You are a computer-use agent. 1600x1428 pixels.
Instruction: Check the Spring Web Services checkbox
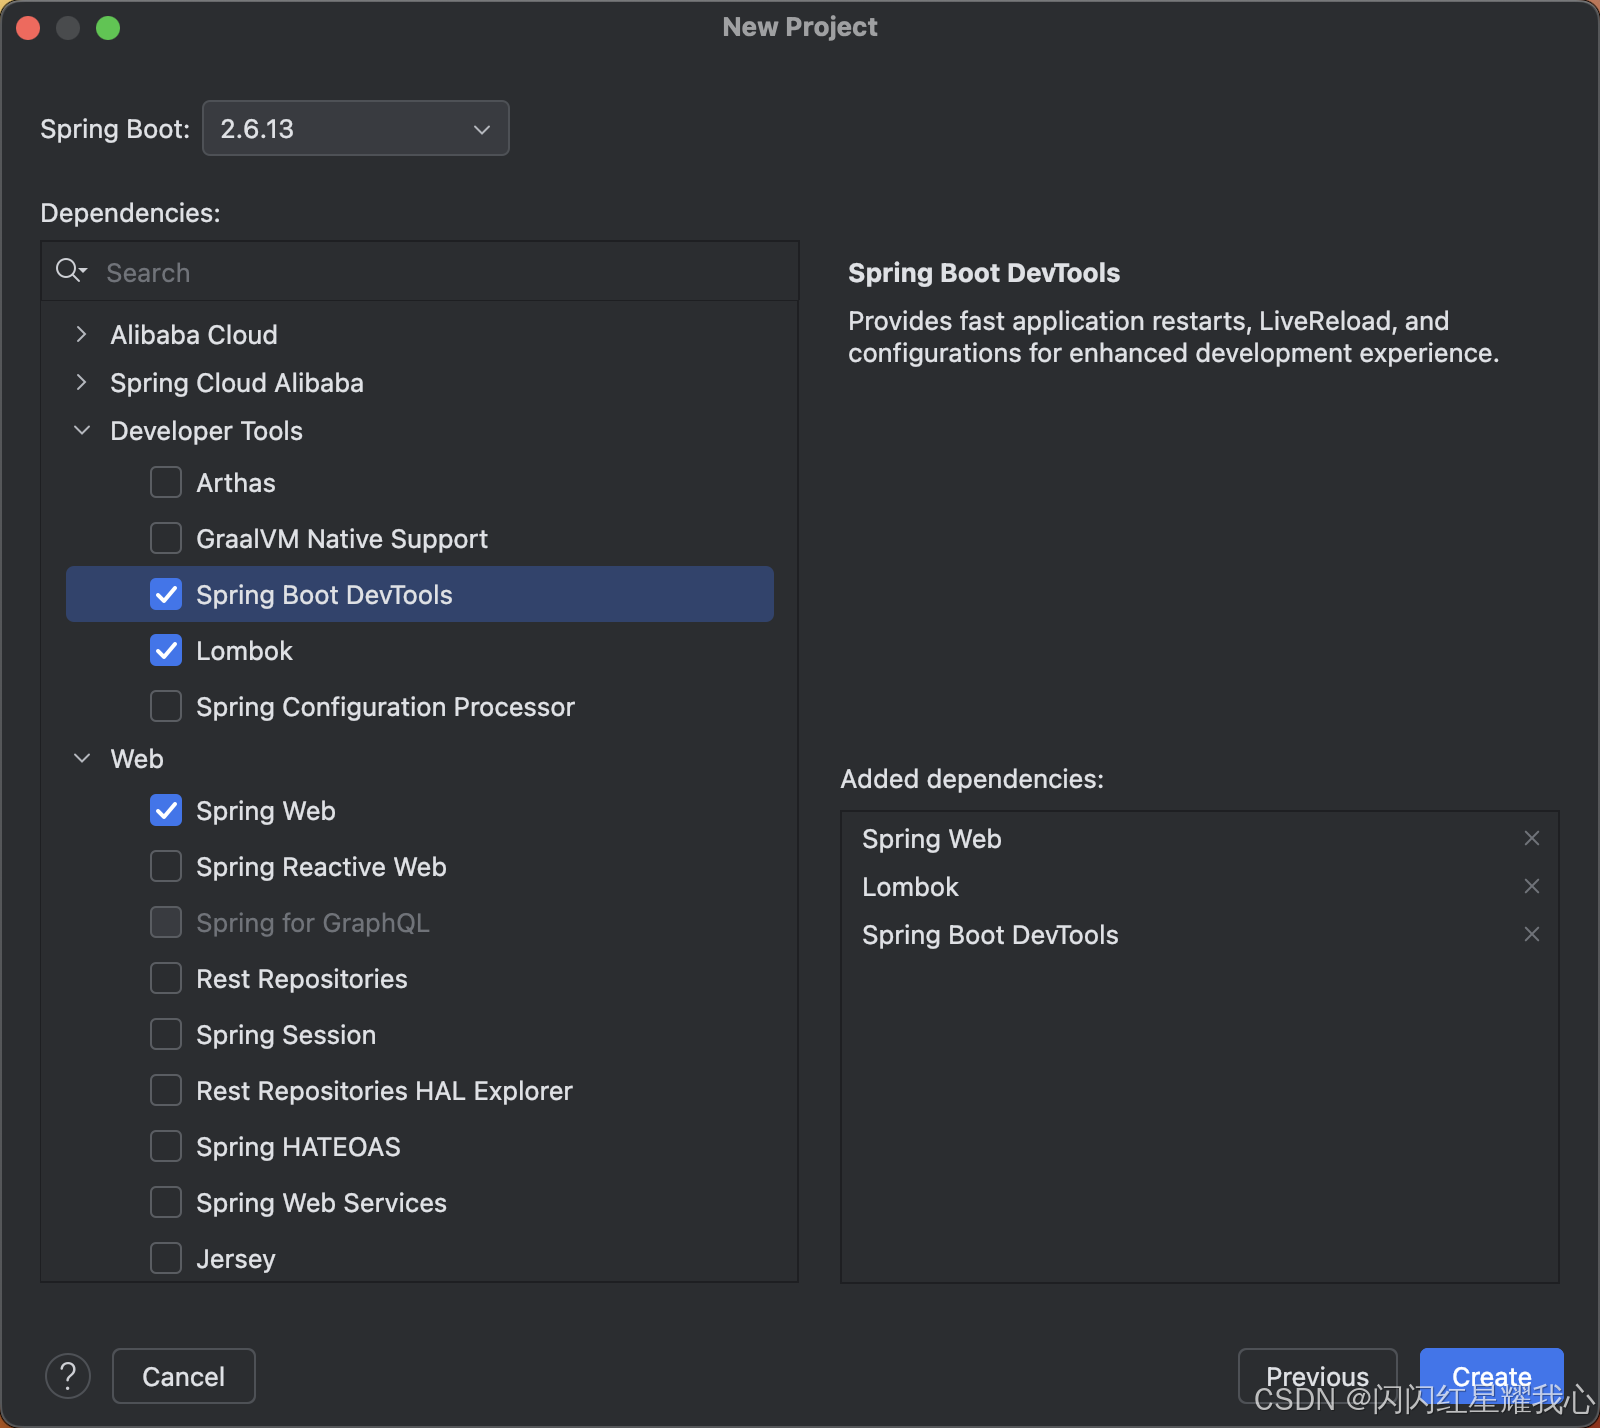(166, 1202)
